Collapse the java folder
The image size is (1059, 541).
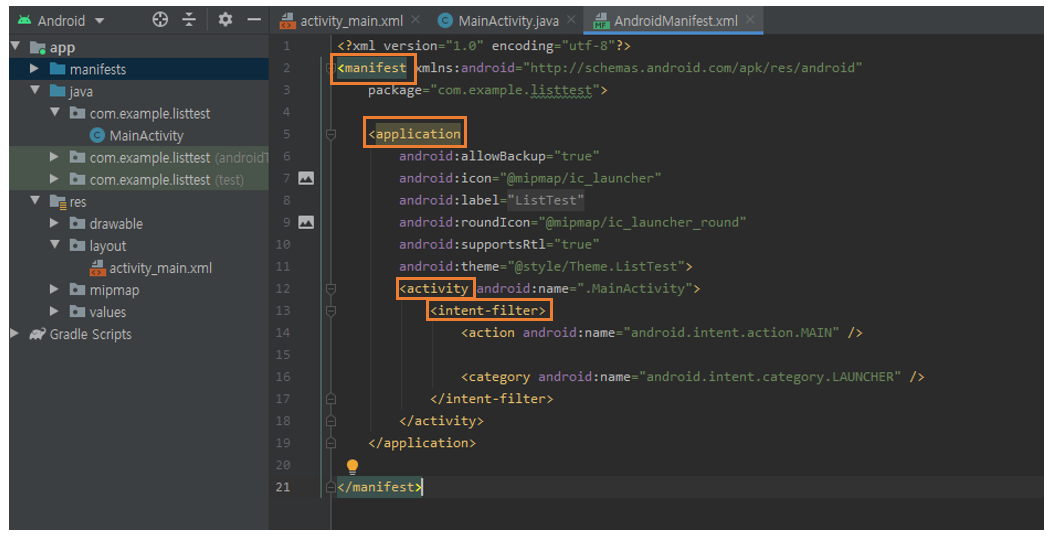point(35,90)
